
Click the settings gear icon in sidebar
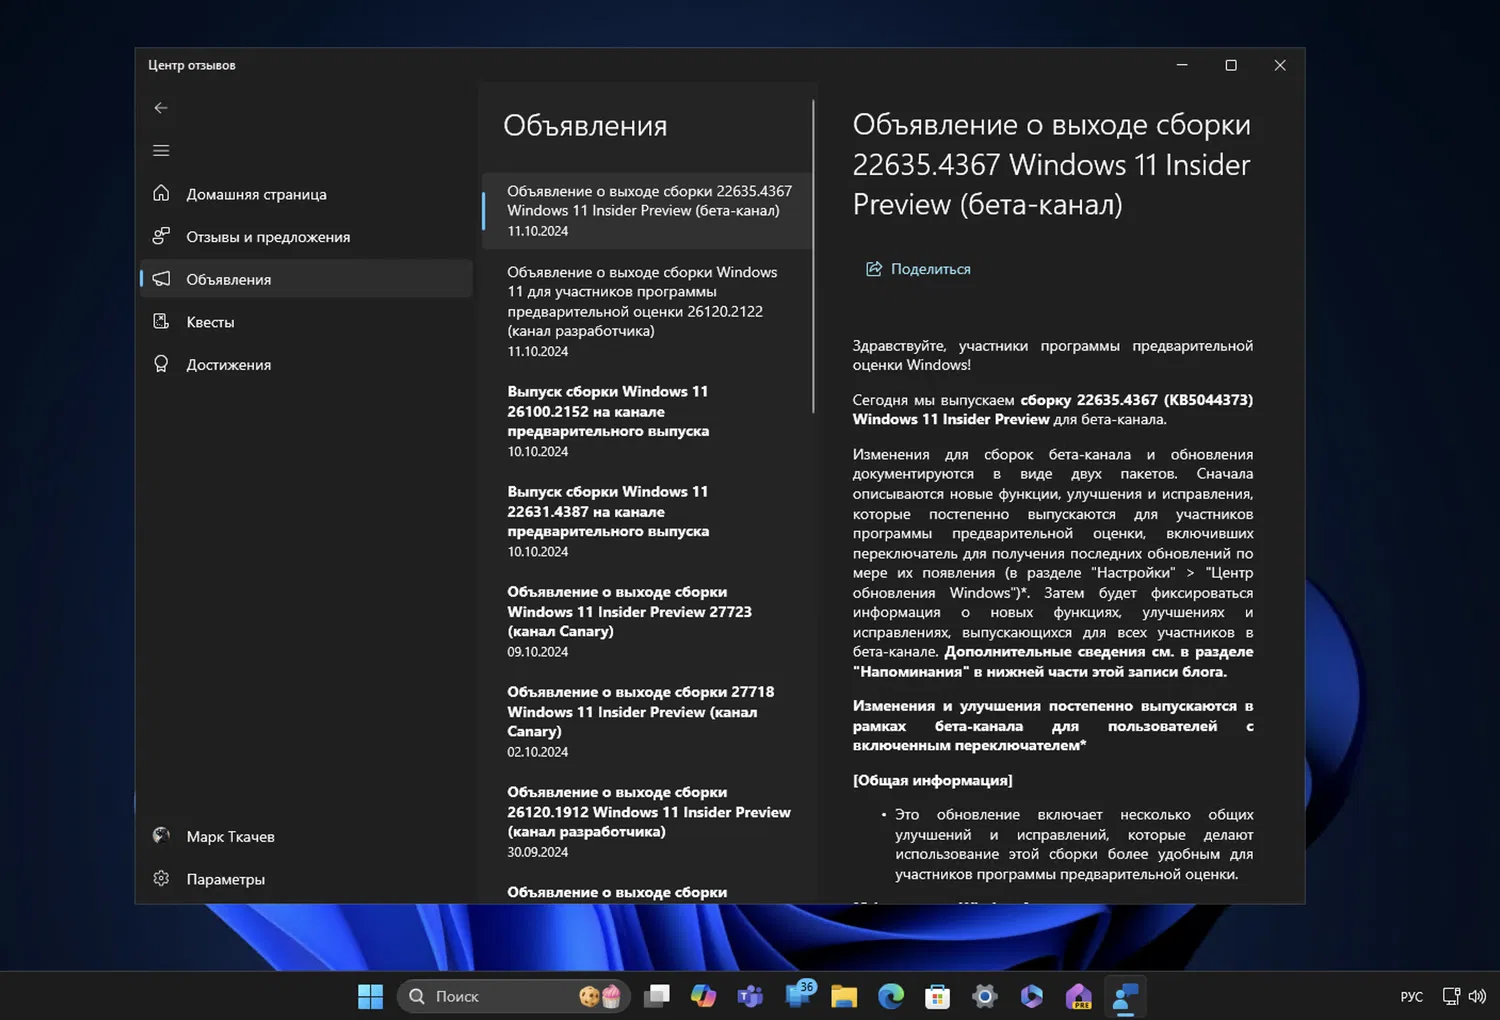pos(161,878)
